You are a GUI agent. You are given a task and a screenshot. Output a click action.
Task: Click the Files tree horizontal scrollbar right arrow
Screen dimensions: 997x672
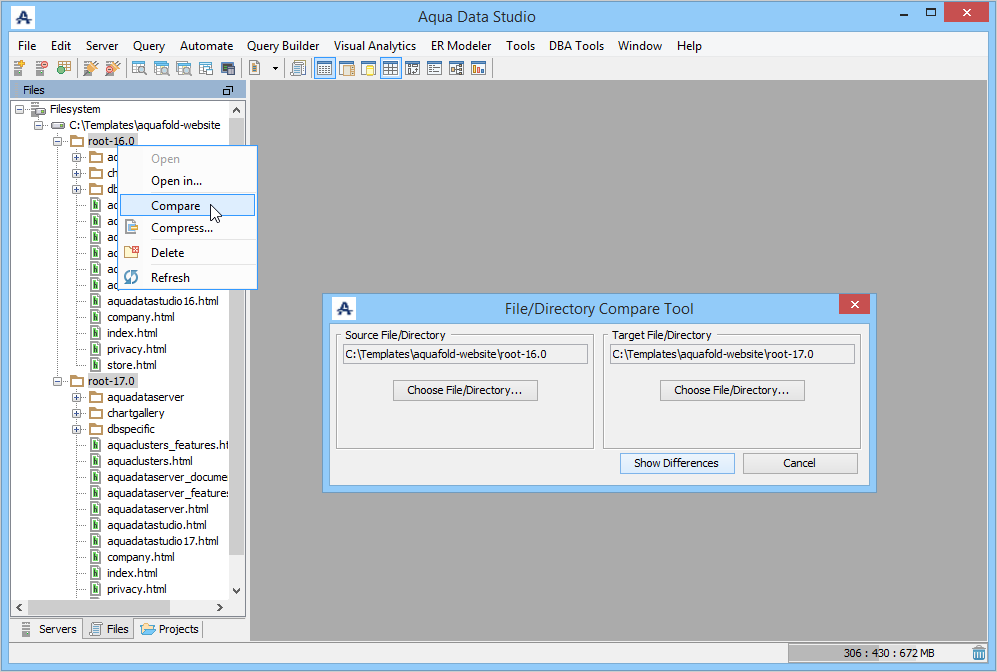click(220, 607)
